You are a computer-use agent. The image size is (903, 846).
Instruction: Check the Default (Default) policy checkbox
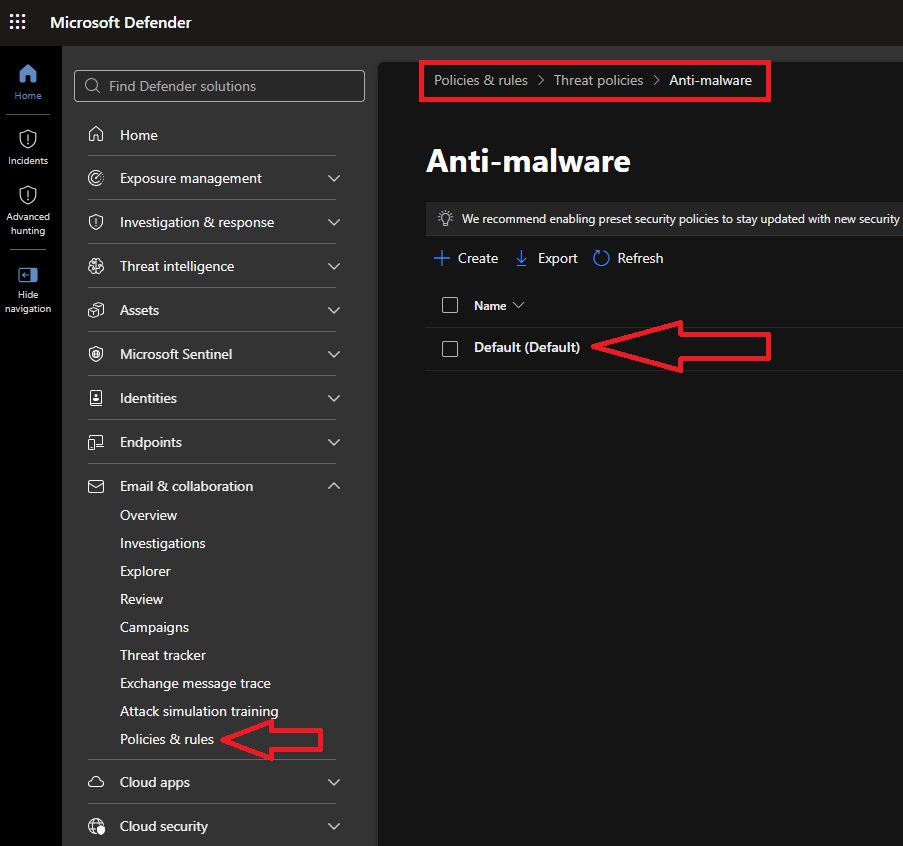[450, 348]
